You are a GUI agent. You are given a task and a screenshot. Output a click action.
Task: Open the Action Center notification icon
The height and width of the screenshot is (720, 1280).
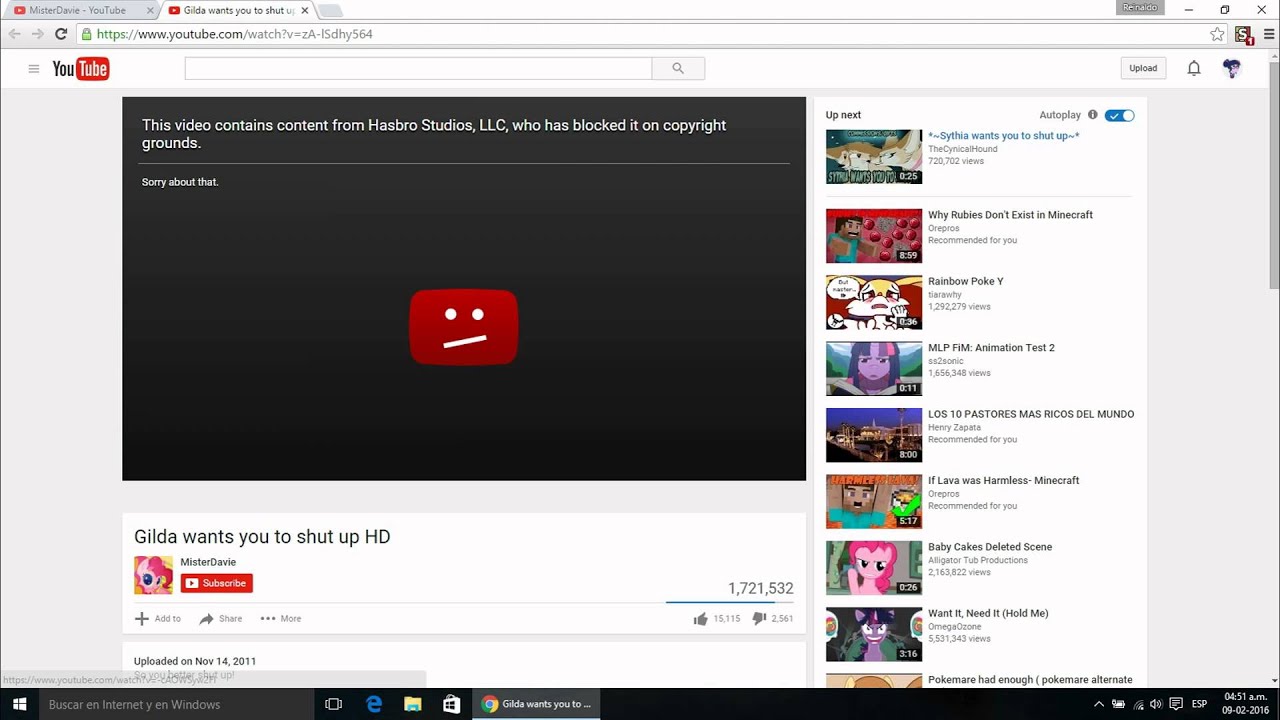1176,704
